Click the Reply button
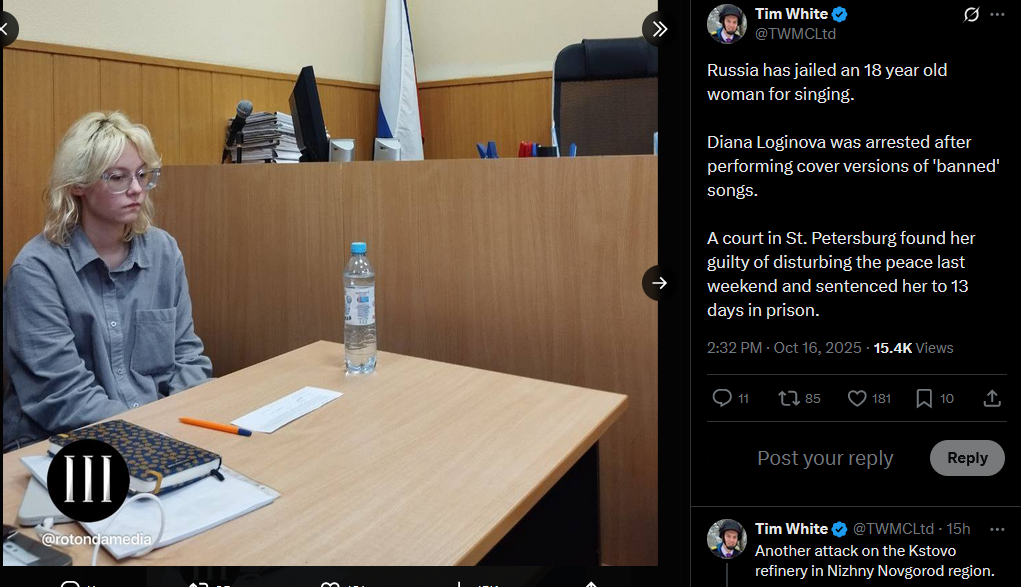 pyautogui.click(x=967, y=458)
